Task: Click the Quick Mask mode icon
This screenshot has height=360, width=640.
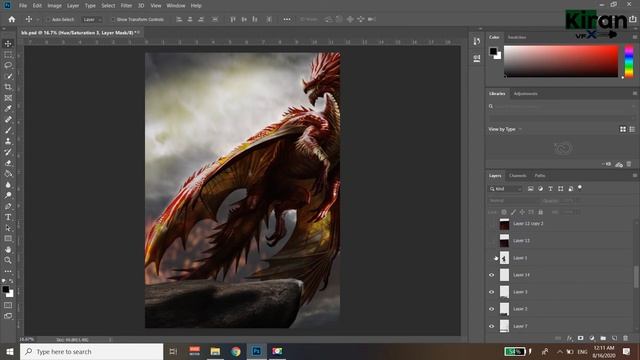Action: (8, 305)
